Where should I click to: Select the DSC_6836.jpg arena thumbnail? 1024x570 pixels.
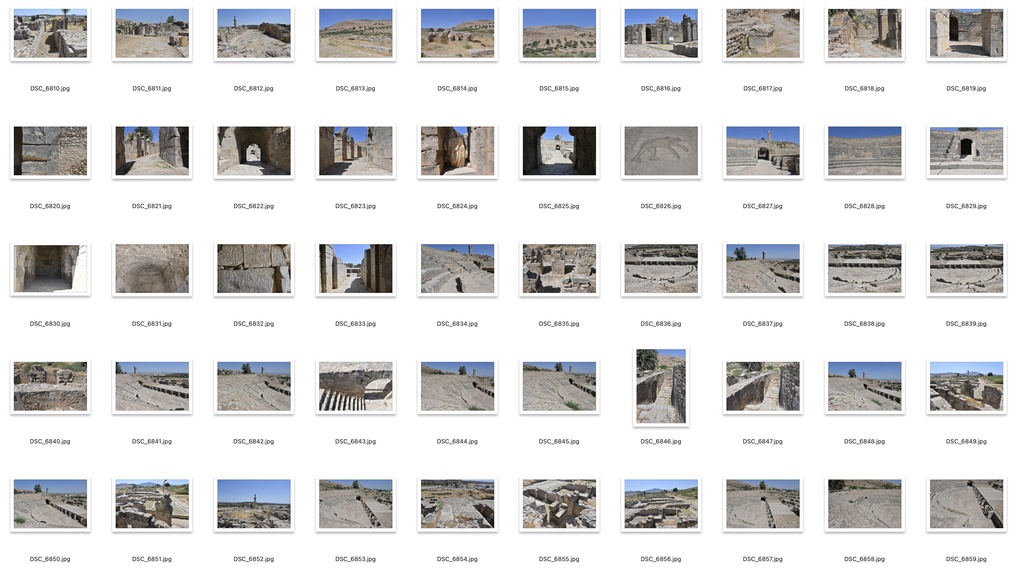coord(662,268)
